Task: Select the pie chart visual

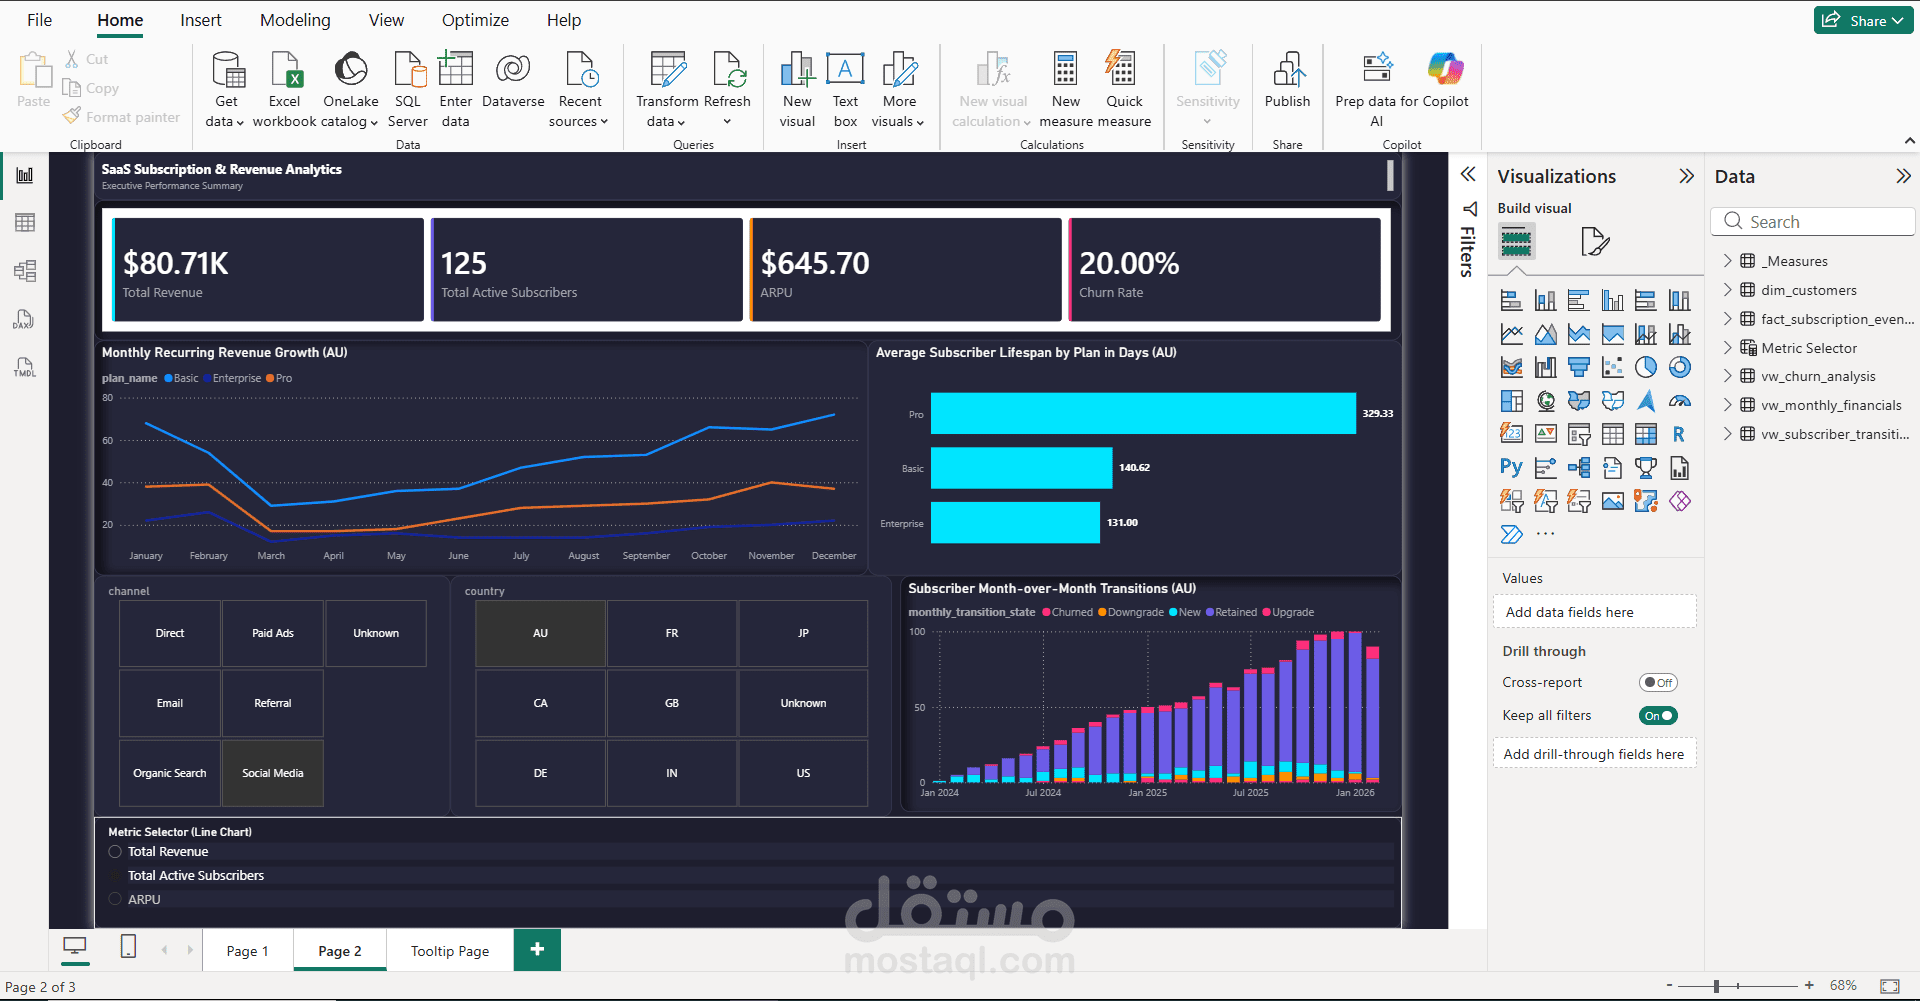Action: pos(1646,367)
